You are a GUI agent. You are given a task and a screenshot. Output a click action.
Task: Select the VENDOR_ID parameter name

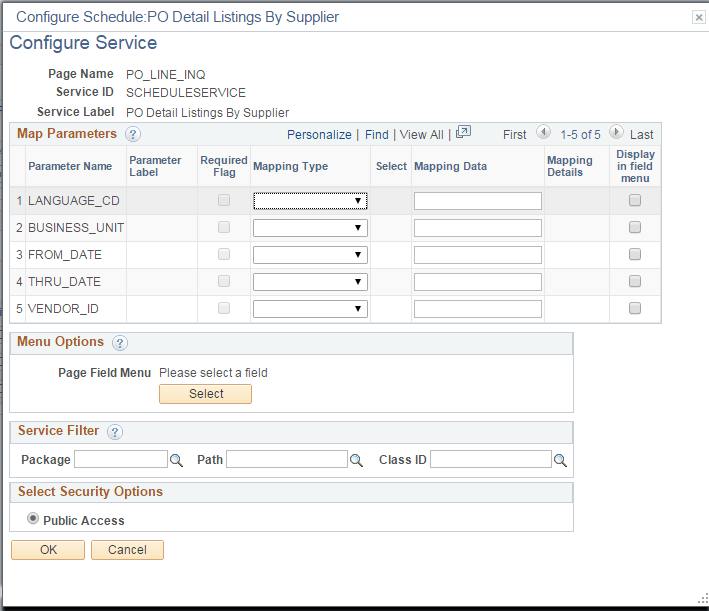click(x=63, y=309)
